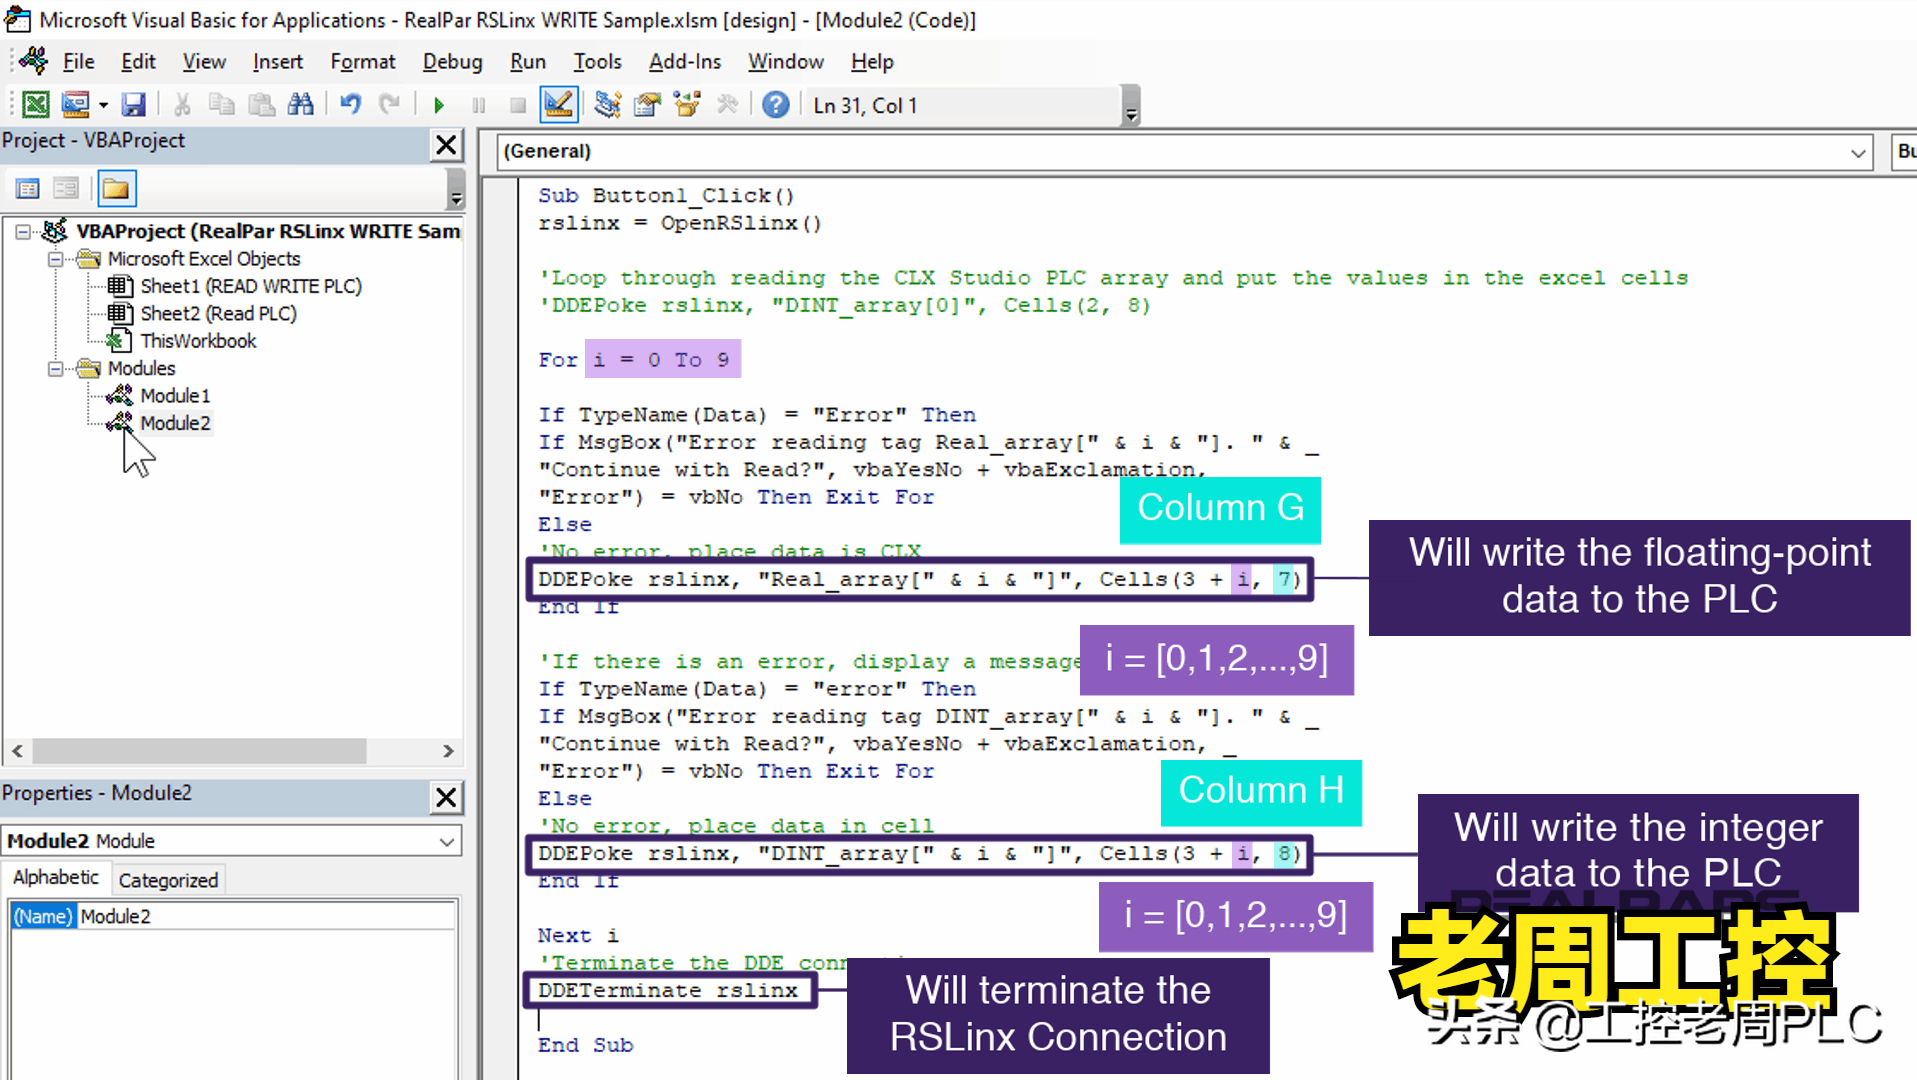Viewport: 1917px width, 1080px height.
Task: Click the Insert UserForm toolbar icon
Action: pos(75,104)
